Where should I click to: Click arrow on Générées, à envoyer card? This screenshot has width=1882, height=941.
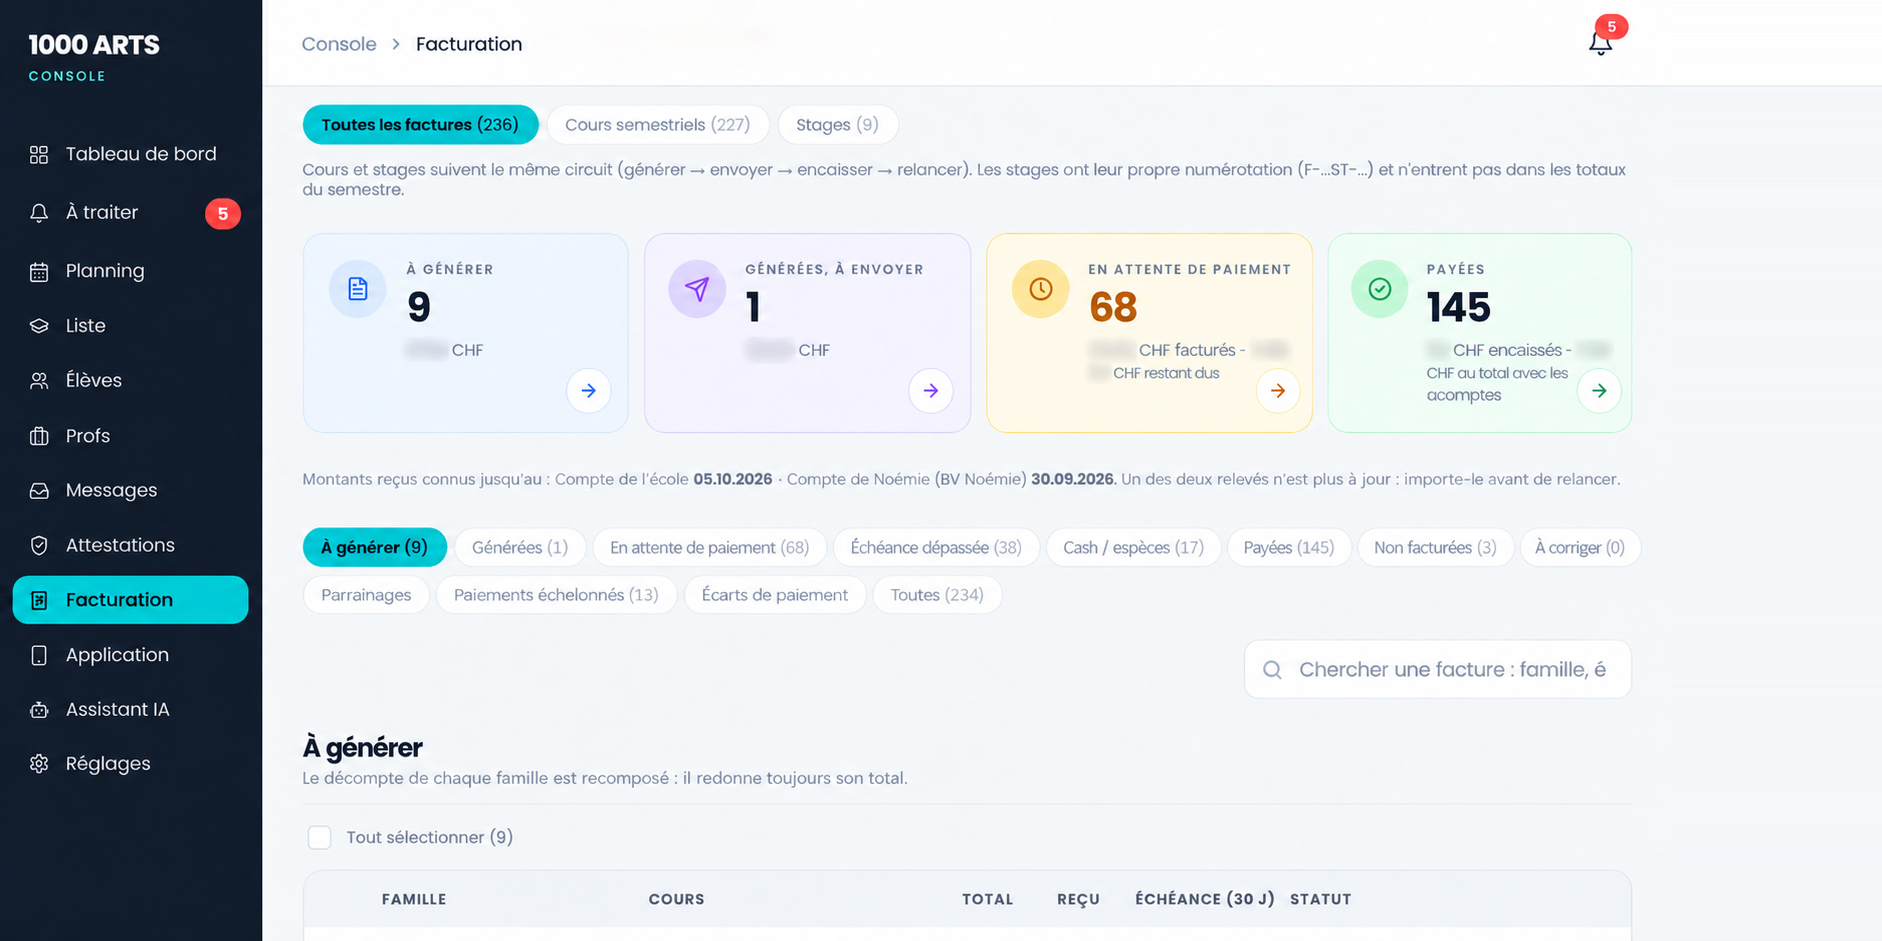click(931, 391)
